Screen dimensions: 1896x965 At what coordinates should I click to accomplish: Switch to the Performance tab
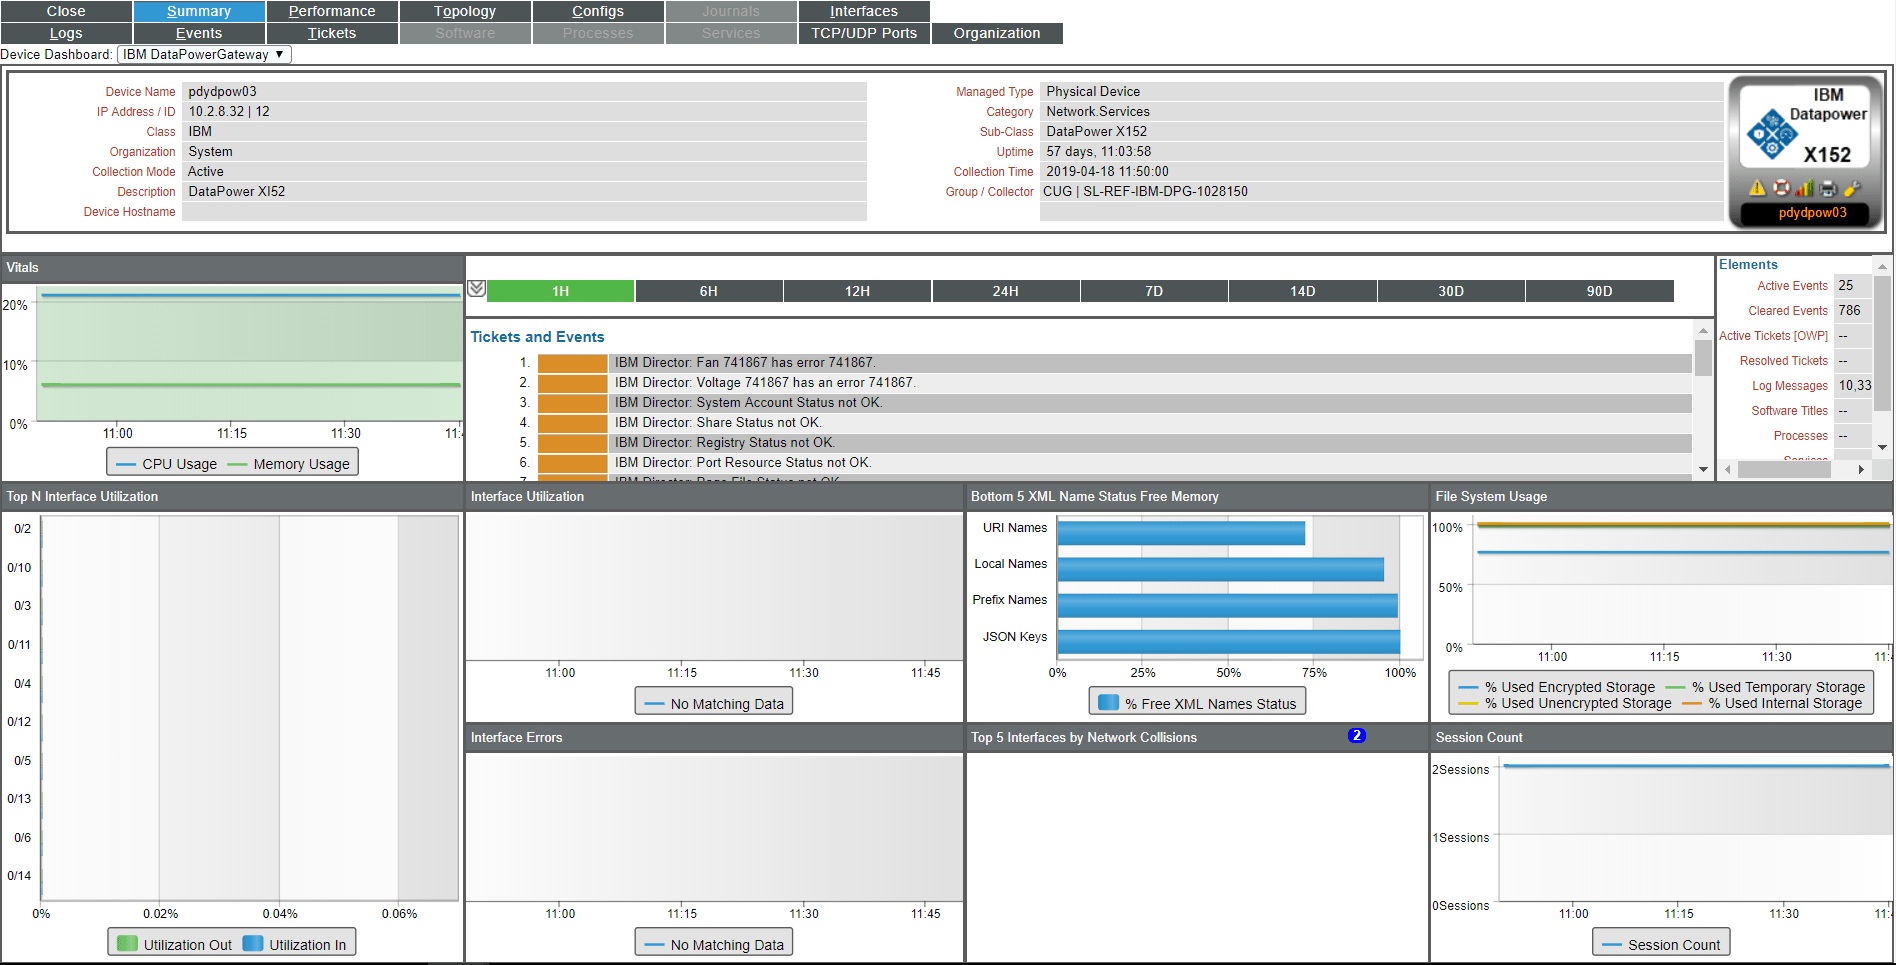(332, 11)
